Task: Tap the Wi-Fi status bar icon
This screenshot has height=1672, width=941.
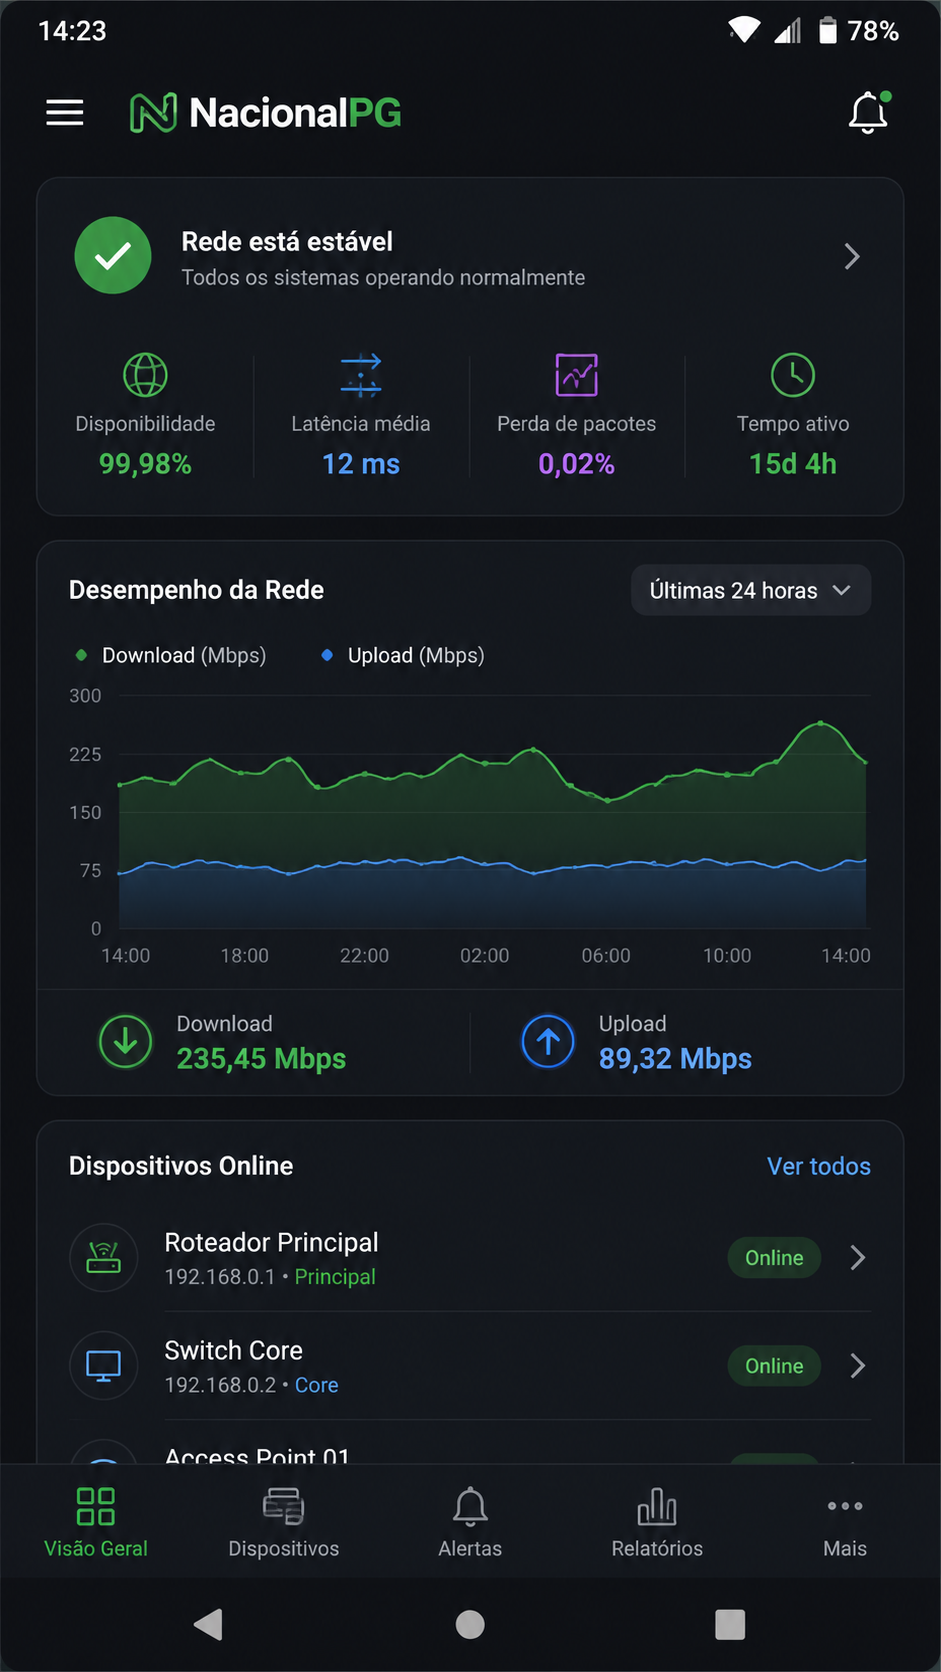Action: (744, 30)
